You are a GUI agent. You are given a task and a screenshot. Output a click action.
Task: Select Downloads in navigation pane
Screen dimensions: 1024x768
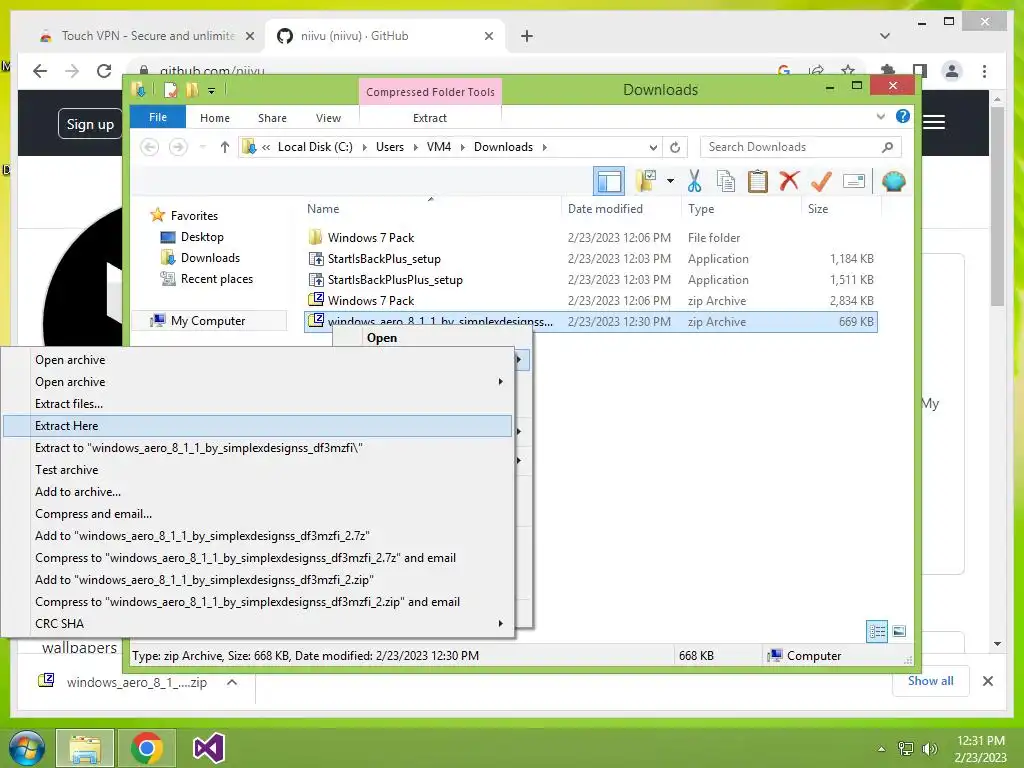click(x=210, y=258)
